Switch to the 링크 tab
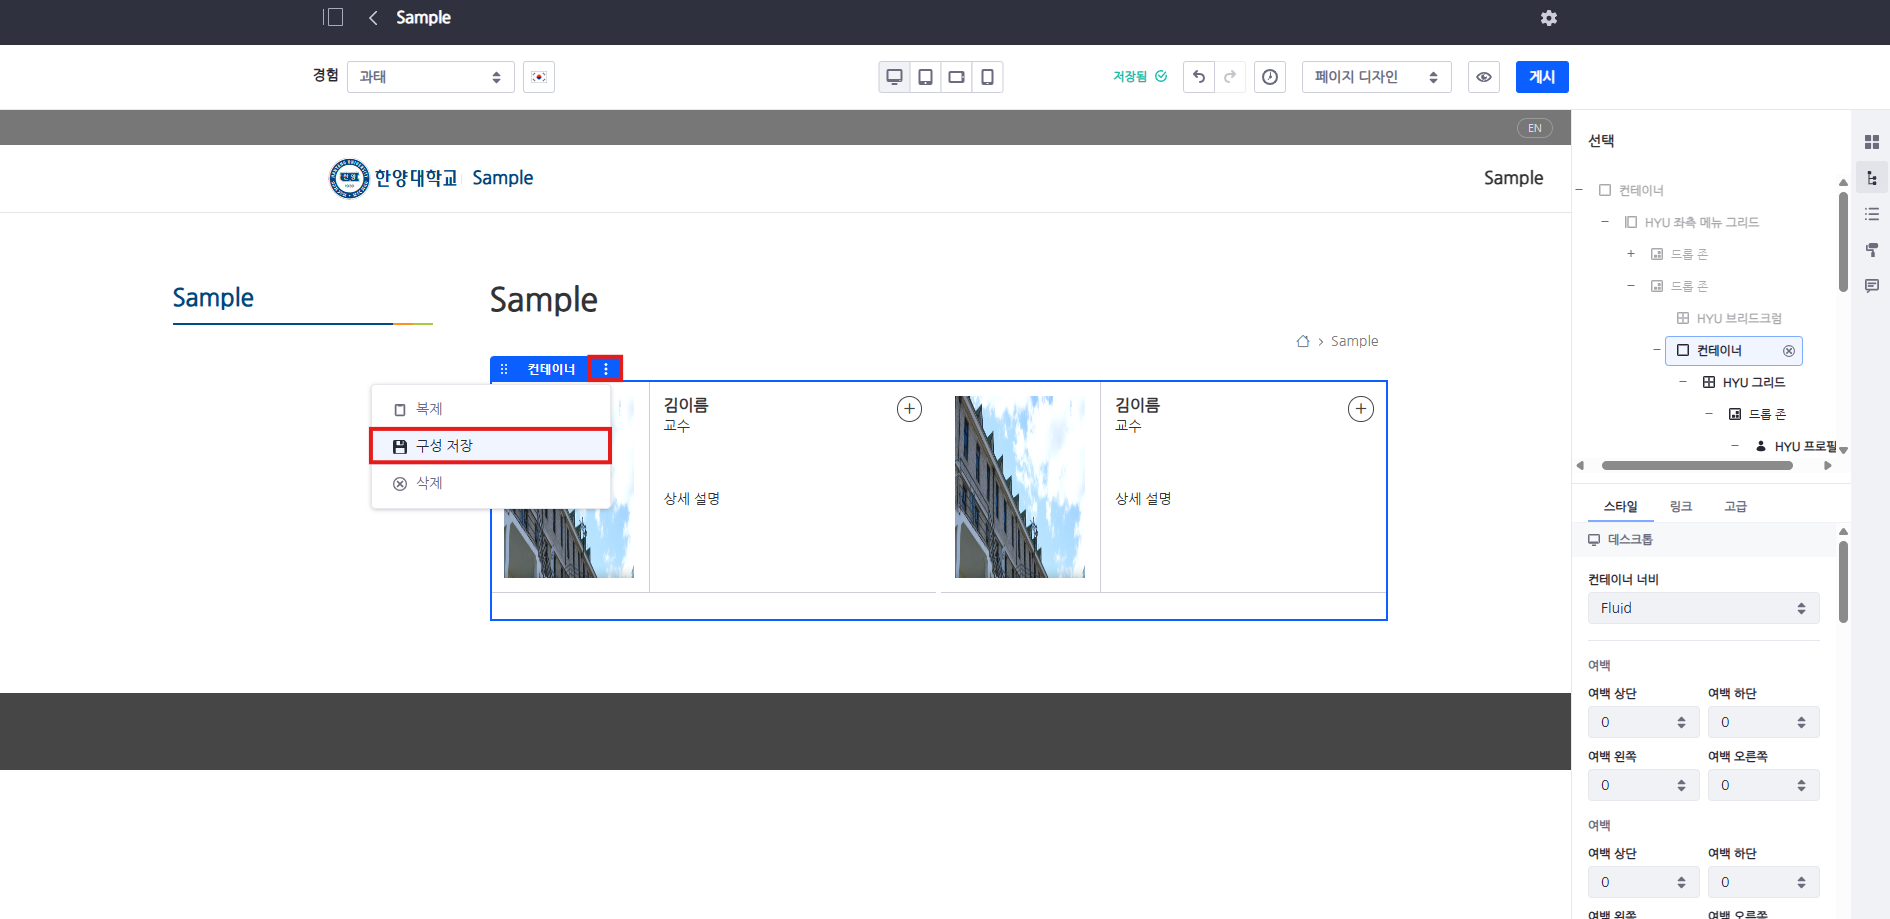 coord(1680,506)
